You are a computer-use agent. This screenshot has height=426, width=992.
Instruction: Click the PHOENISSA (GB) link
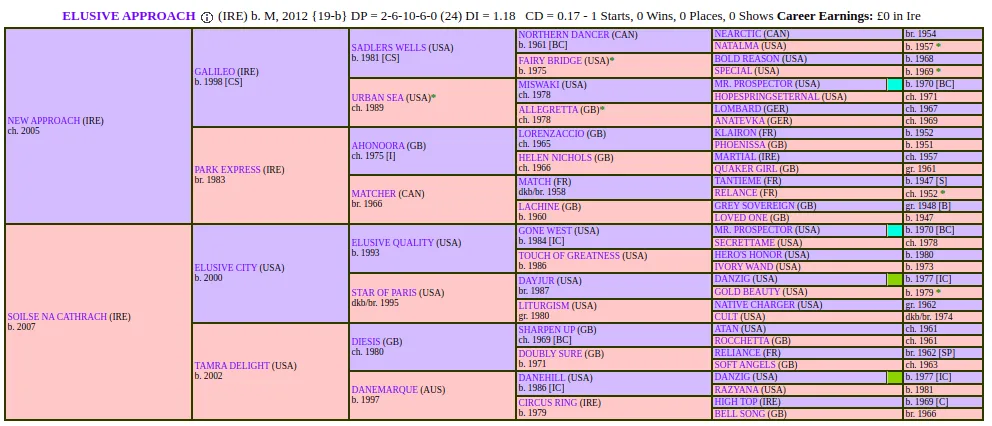(740, 145)
